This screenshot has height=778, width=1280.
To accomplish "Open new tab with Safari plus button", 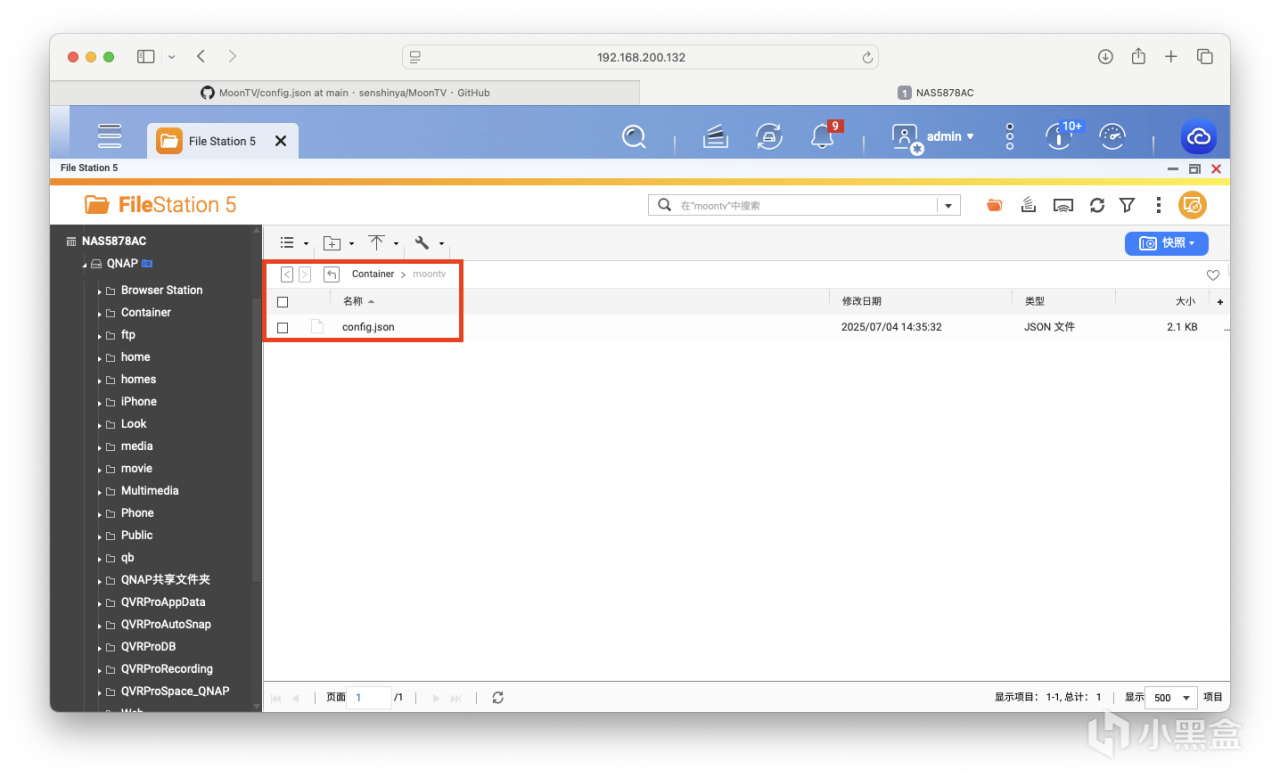I will [x=1171, y=57].
